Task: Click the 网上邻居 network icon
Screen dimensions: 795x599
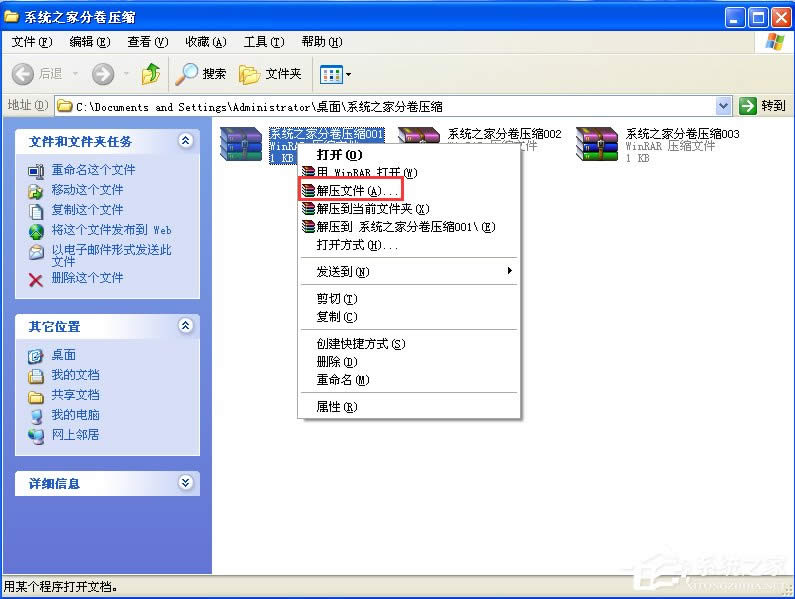Action: click(x=36, y=437)
